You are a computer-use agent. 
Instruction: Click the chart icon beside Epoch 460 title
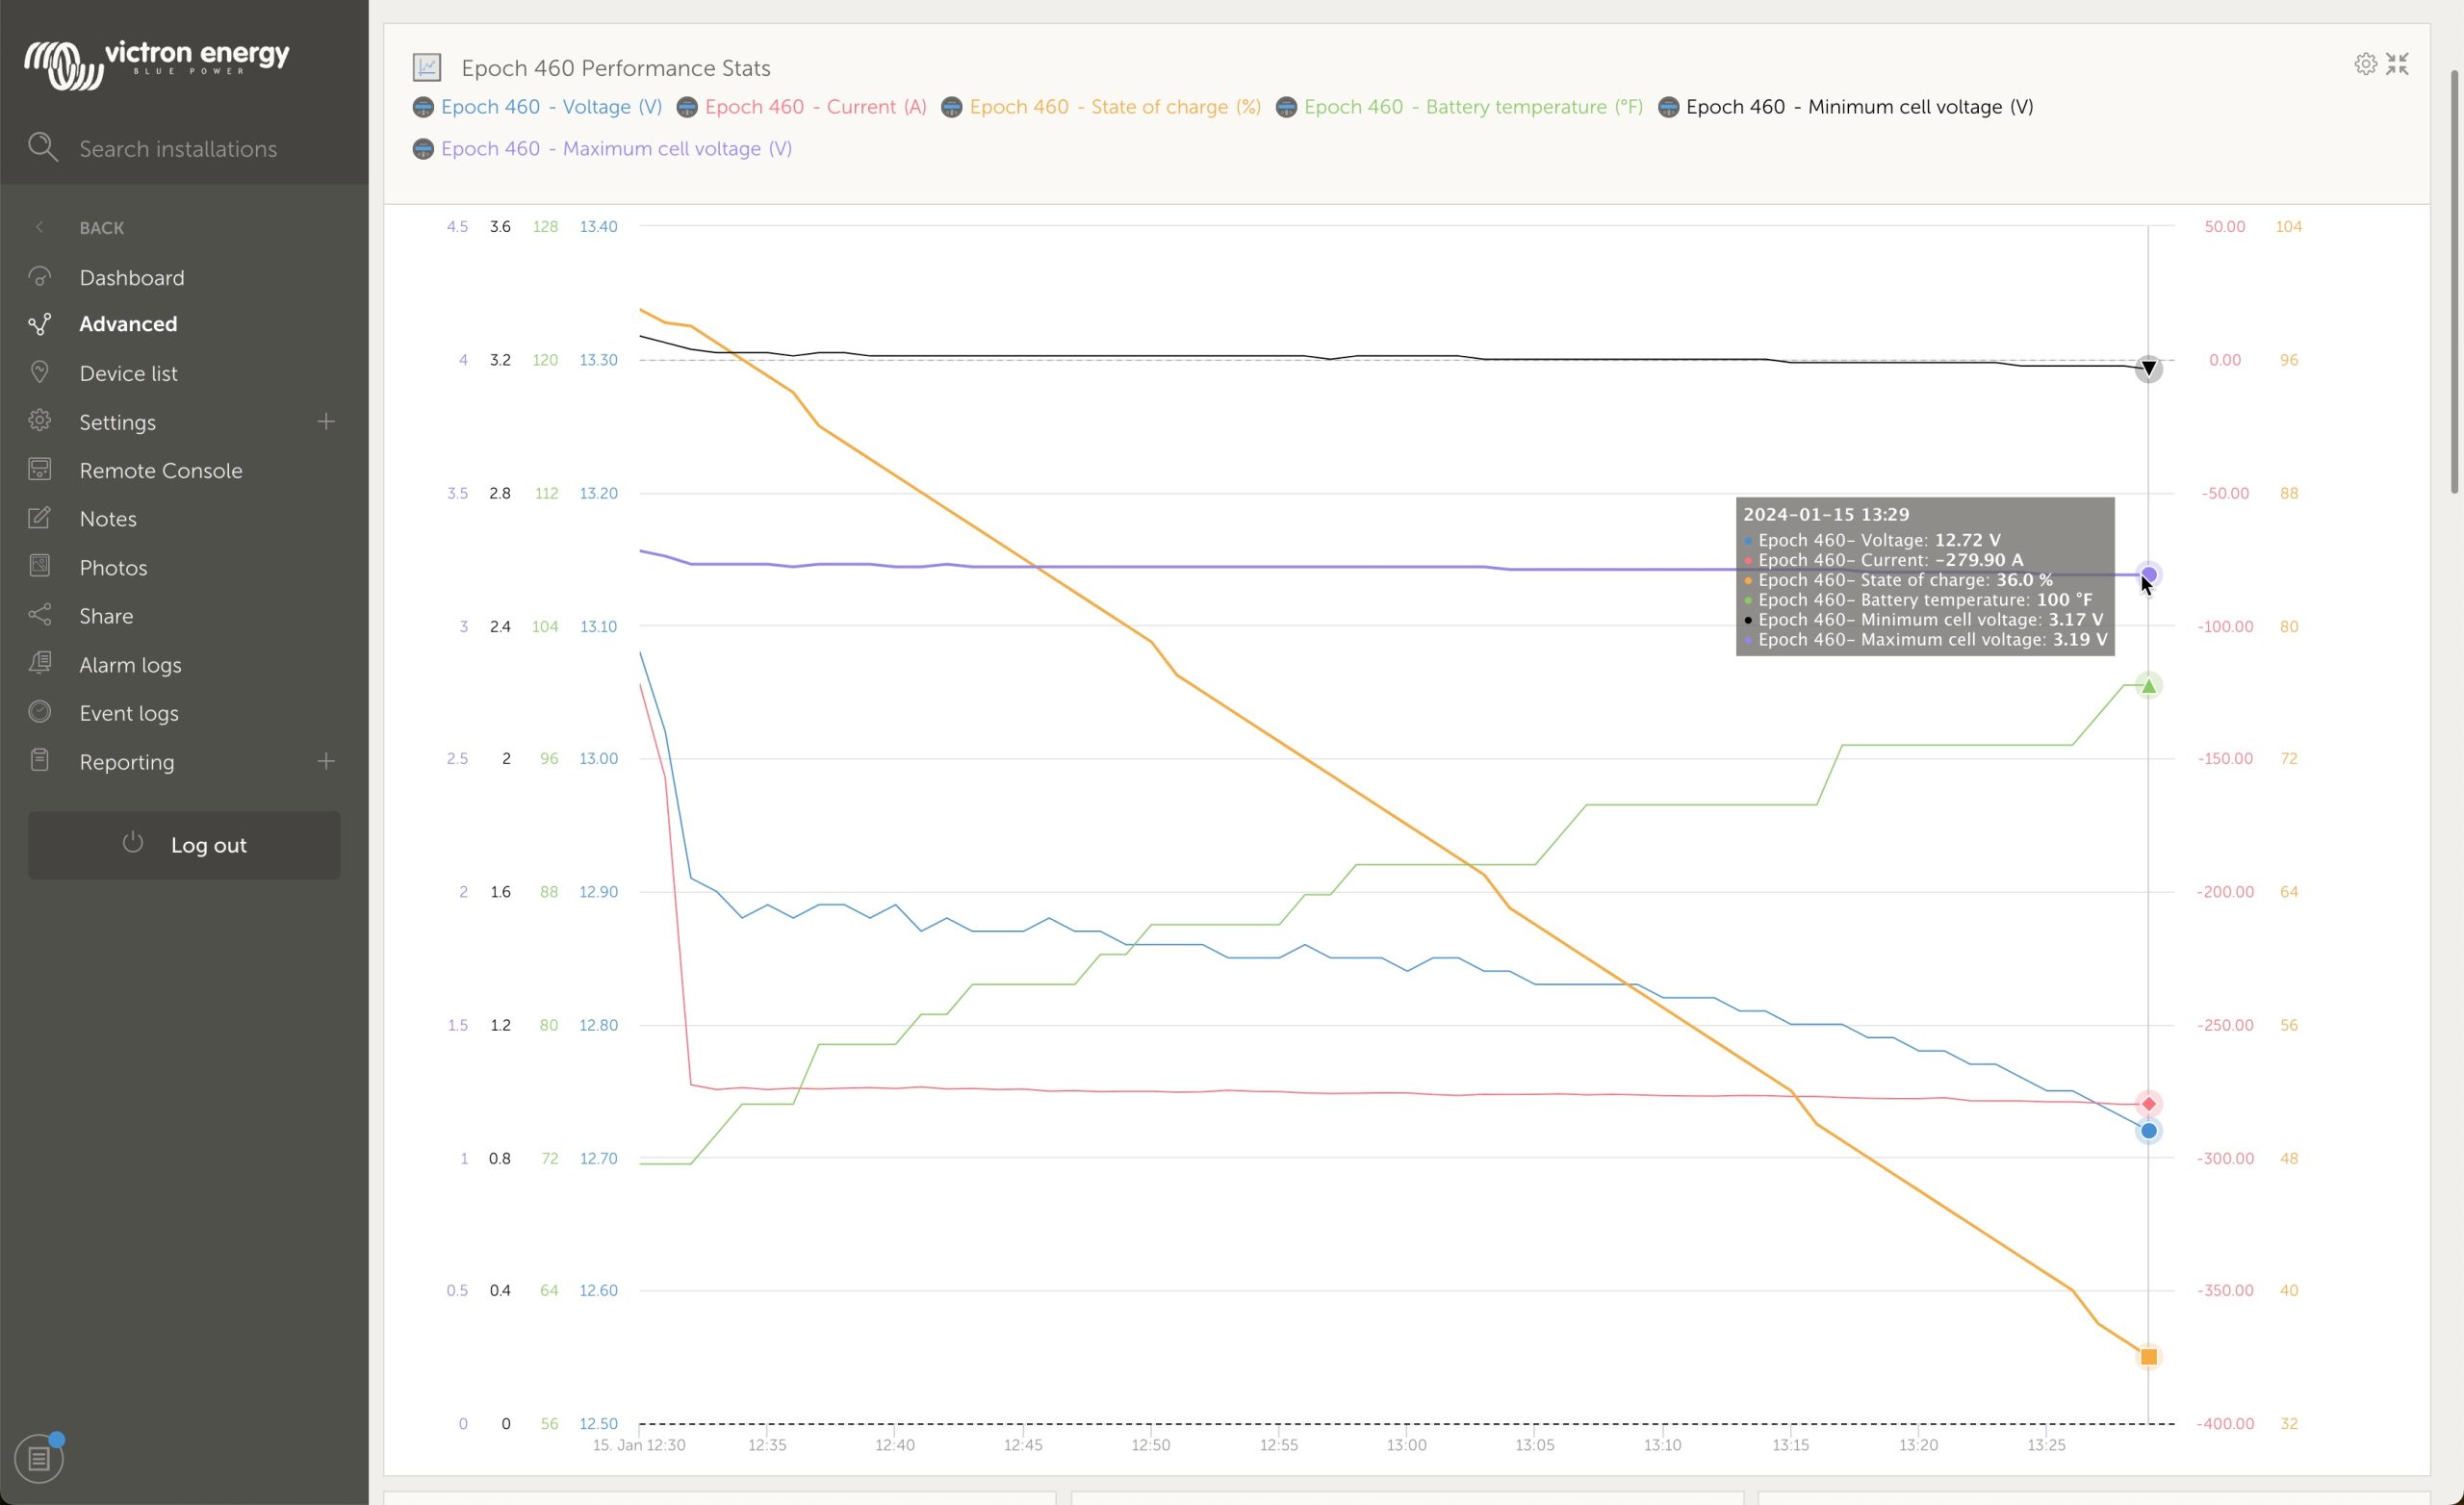tap(427, 67)
